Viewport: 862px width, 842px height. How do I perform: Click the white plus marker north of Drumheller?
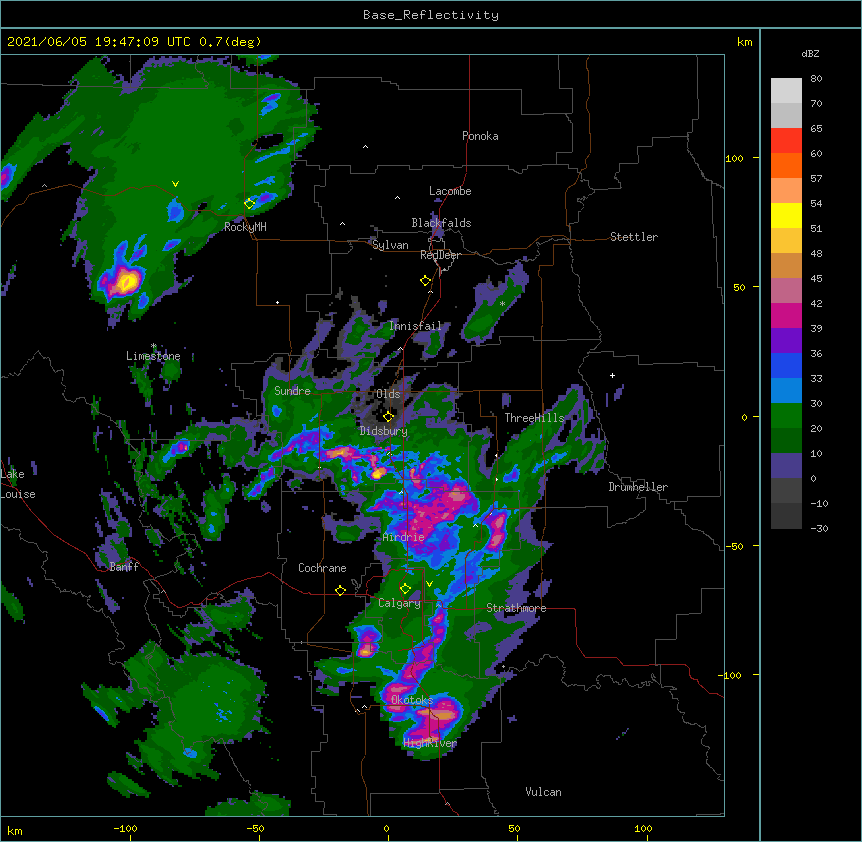612,375
